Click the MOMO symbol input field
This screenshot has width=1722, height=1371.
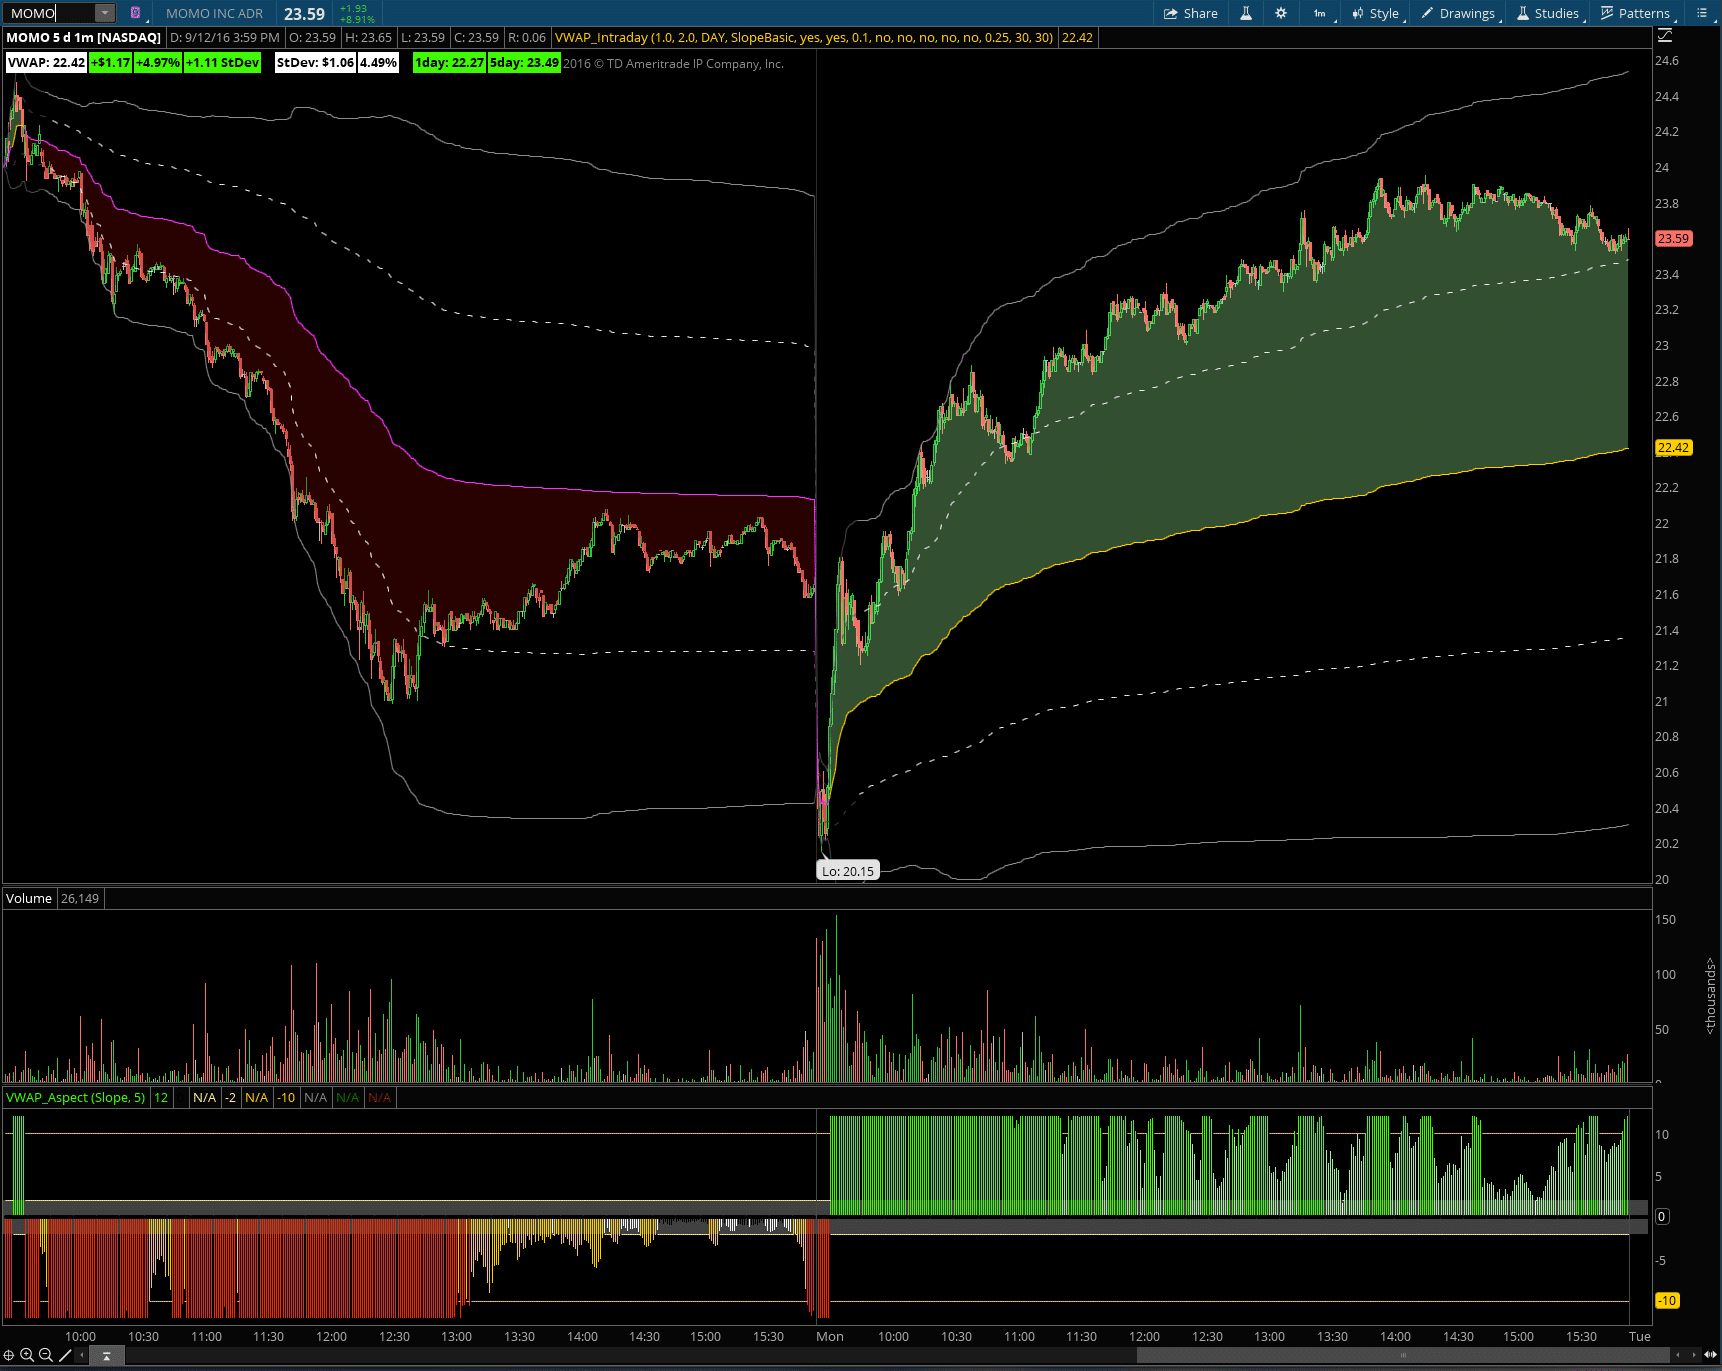(x=51, y=13)
